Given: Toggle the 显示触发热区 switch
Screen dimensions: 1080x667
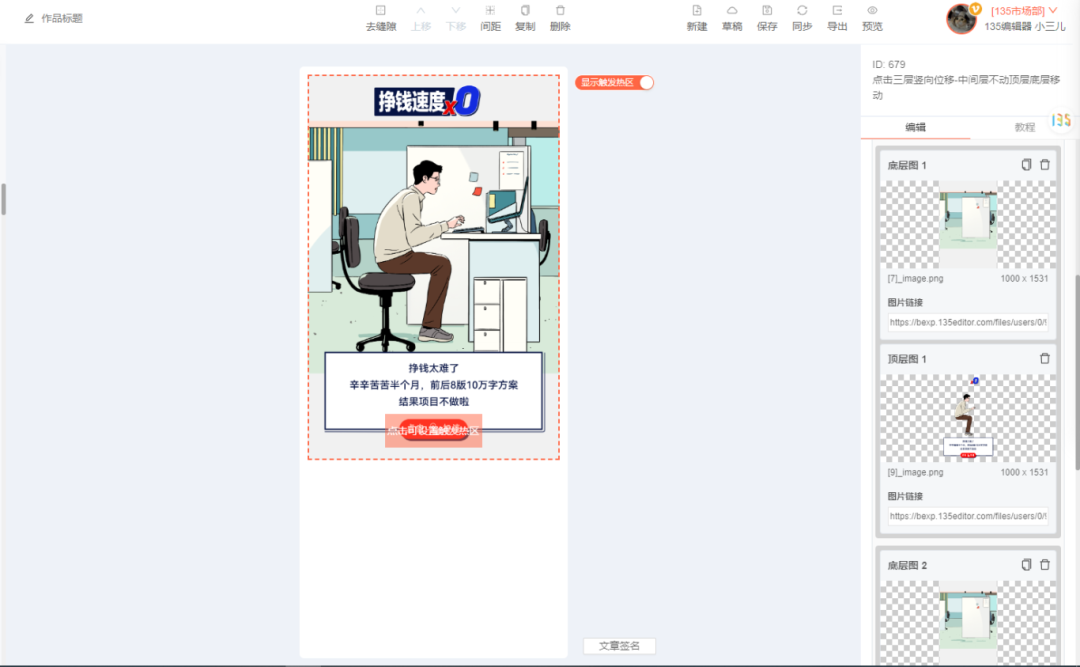Looking at the screenshot, I should point(645,83).
